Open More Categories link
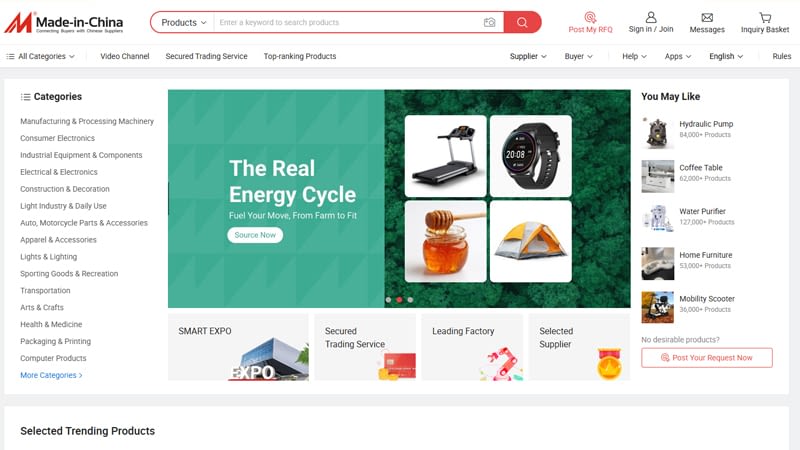 51,375
